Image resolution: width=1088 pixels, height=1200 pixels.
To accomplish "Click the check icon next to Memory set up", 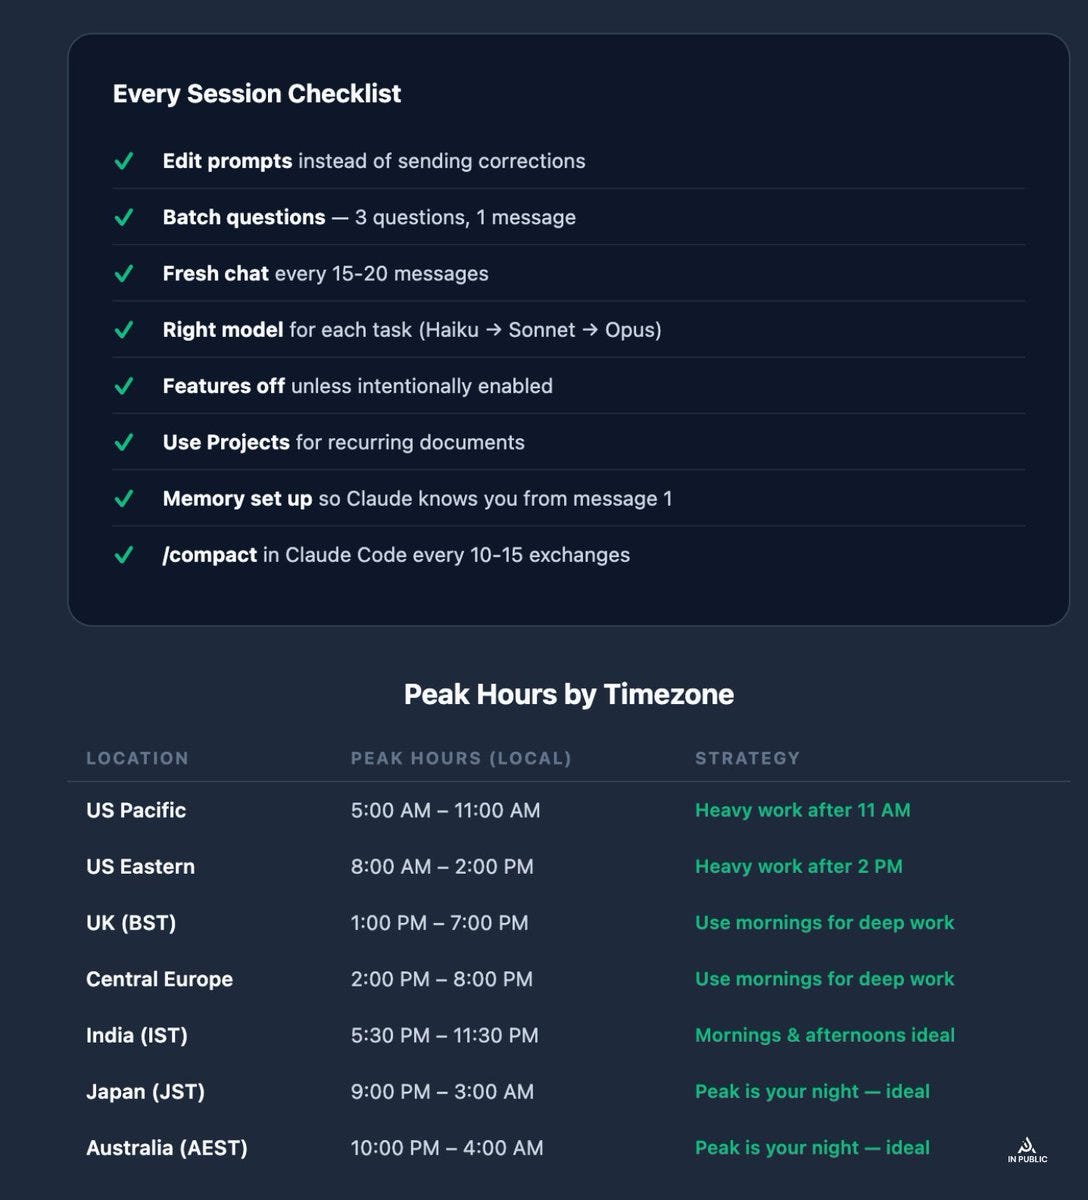I will (124, 498).
